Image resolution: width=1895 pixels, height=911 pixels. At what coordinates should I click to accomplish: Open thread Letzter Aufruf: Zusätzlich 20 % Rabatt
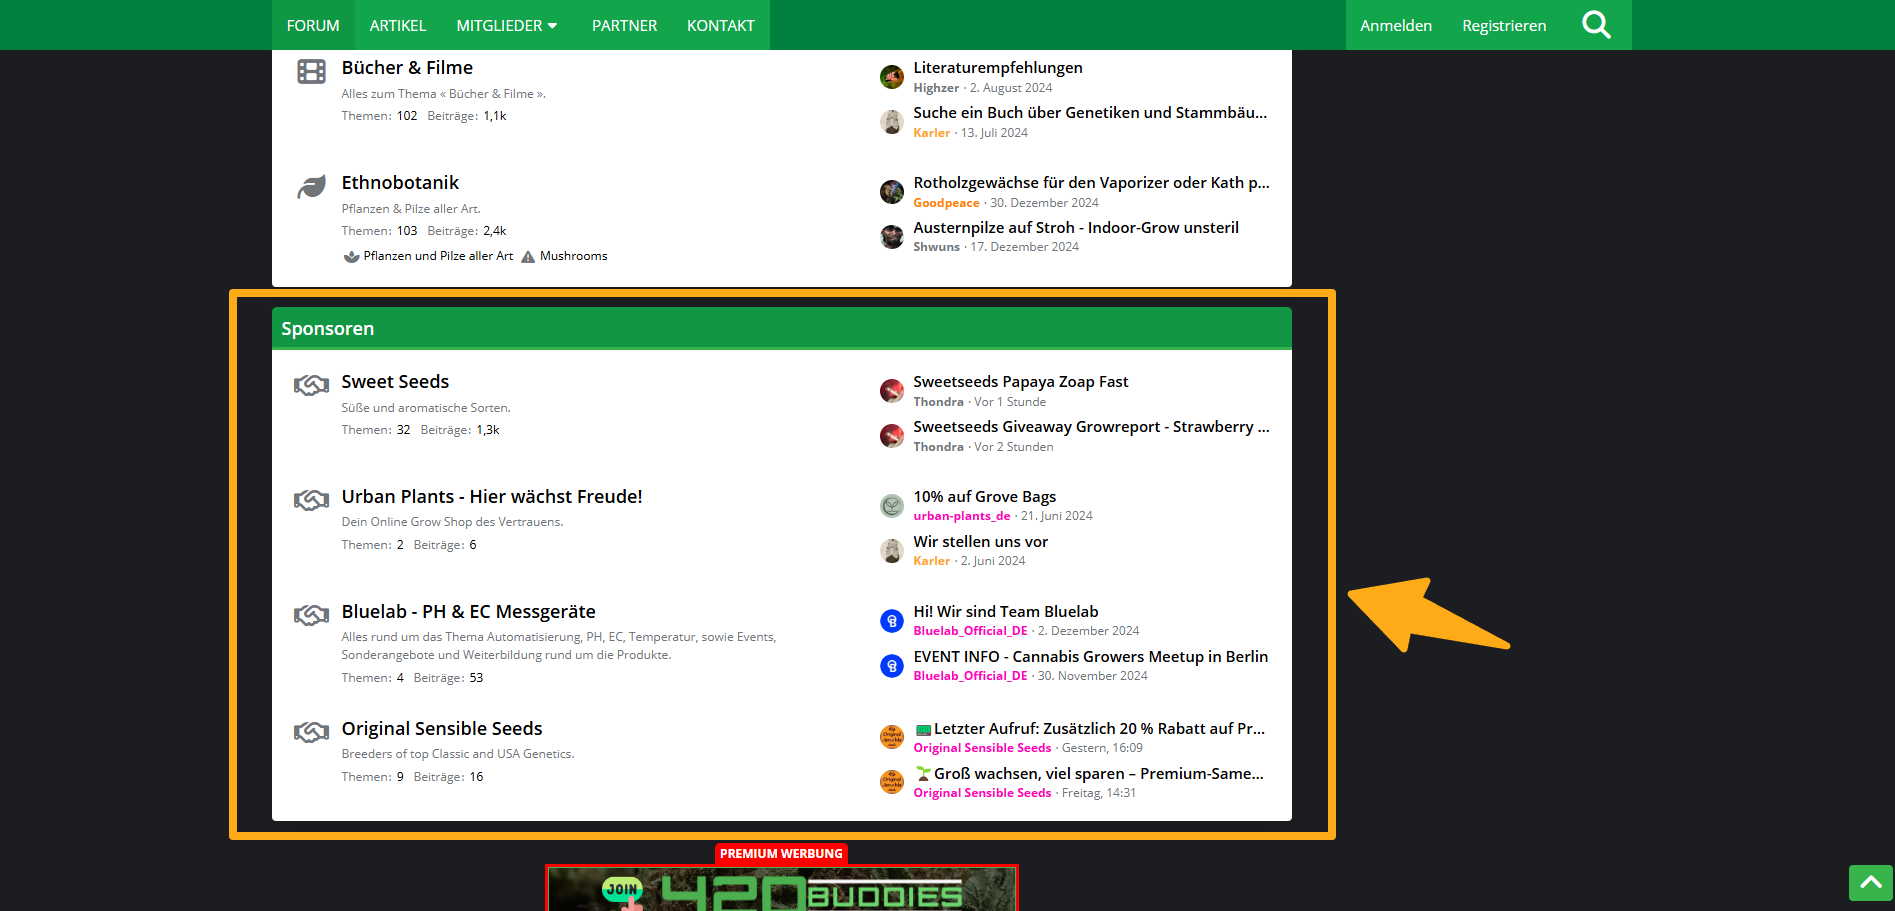[x=1090, y=729]
